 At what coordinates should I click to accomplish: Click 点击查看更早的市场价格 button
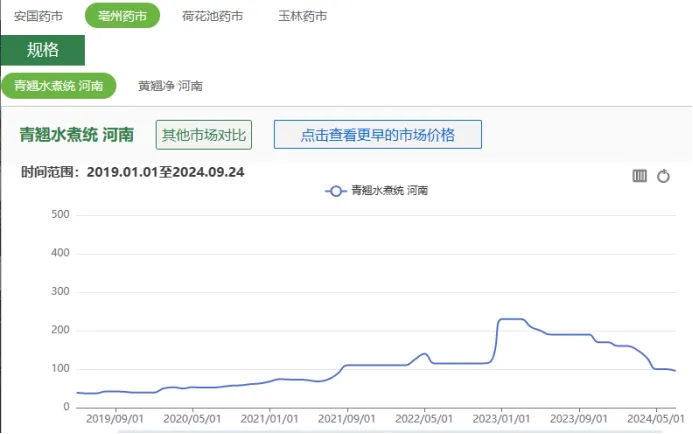378,134
